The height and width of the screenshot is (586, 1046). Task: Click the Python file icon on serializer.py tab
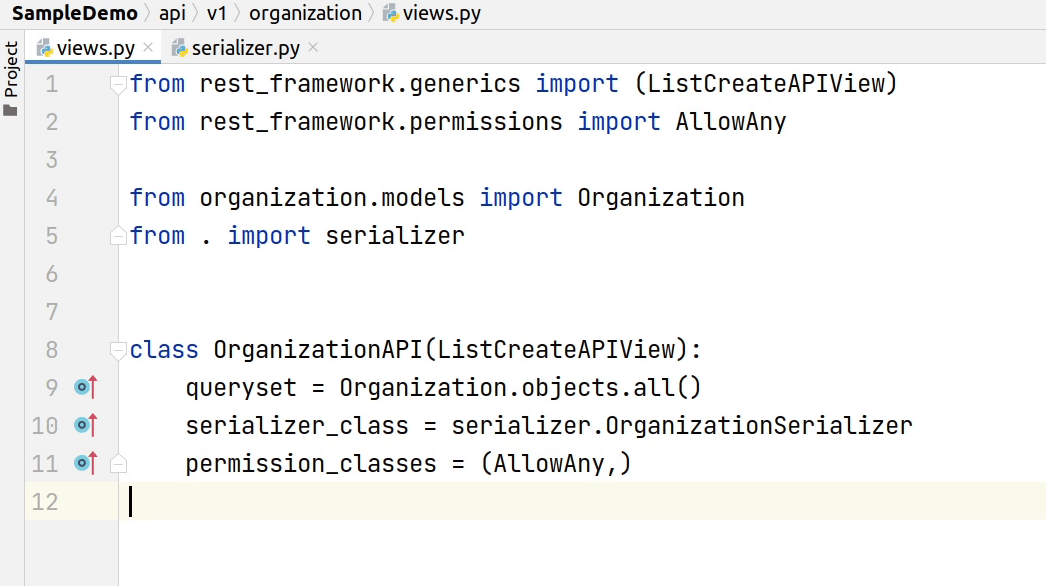(180, 46)
